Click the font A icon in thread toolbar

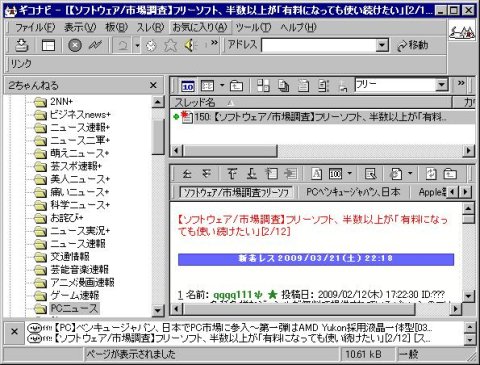click(316, 173)
